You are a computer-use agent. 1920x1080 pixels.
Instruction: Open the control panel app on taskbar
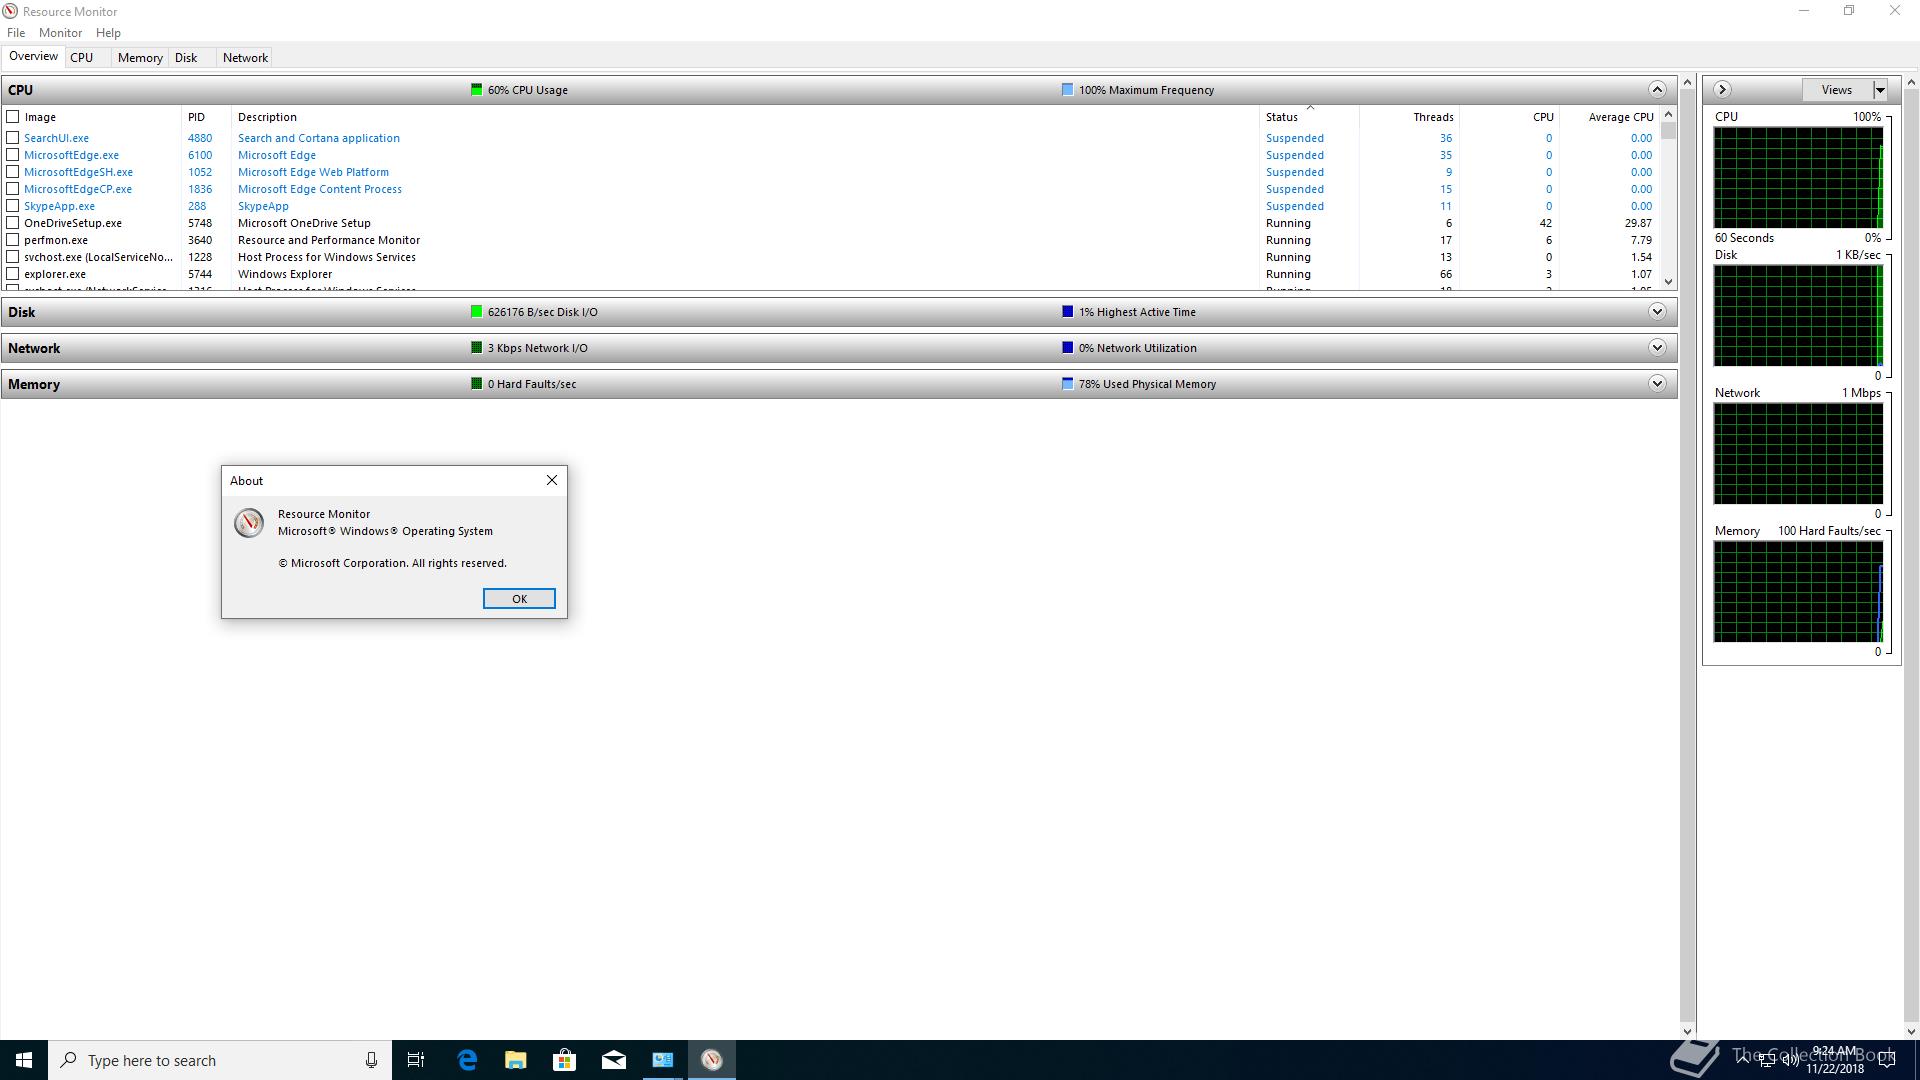pos(663,1060)
